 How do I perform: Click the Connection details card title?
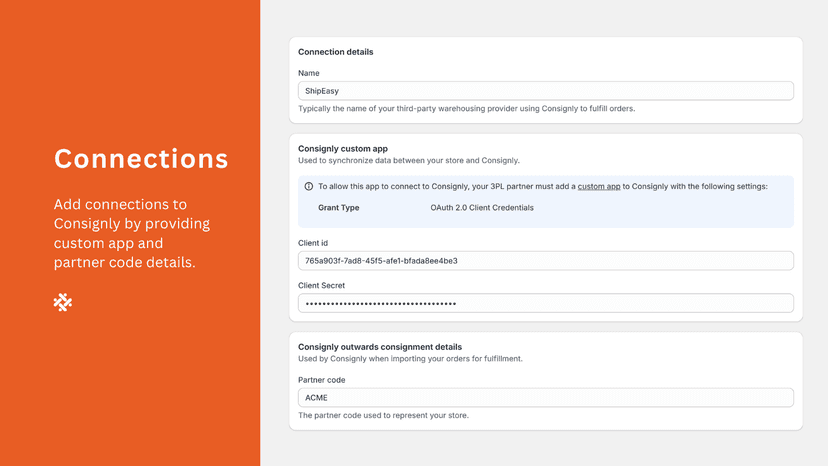point(335,52)
